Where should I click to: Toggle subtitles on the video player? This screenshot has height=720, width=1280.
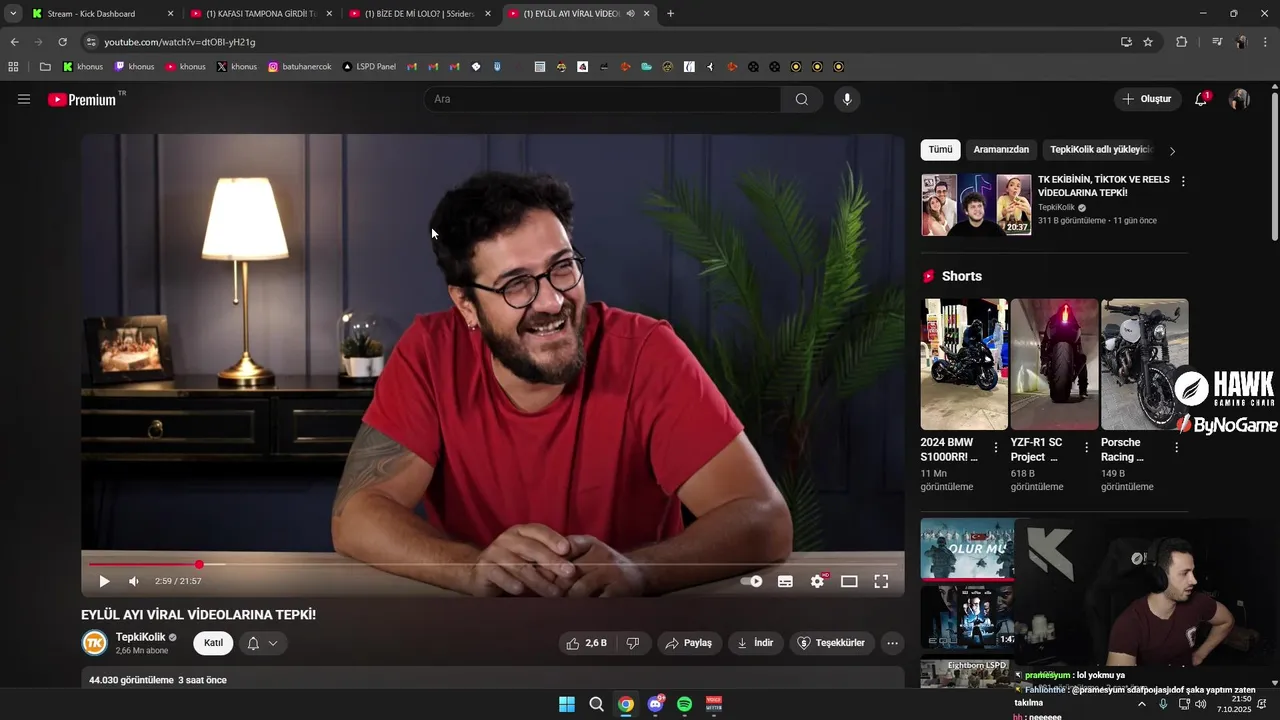tap(785, 581)
